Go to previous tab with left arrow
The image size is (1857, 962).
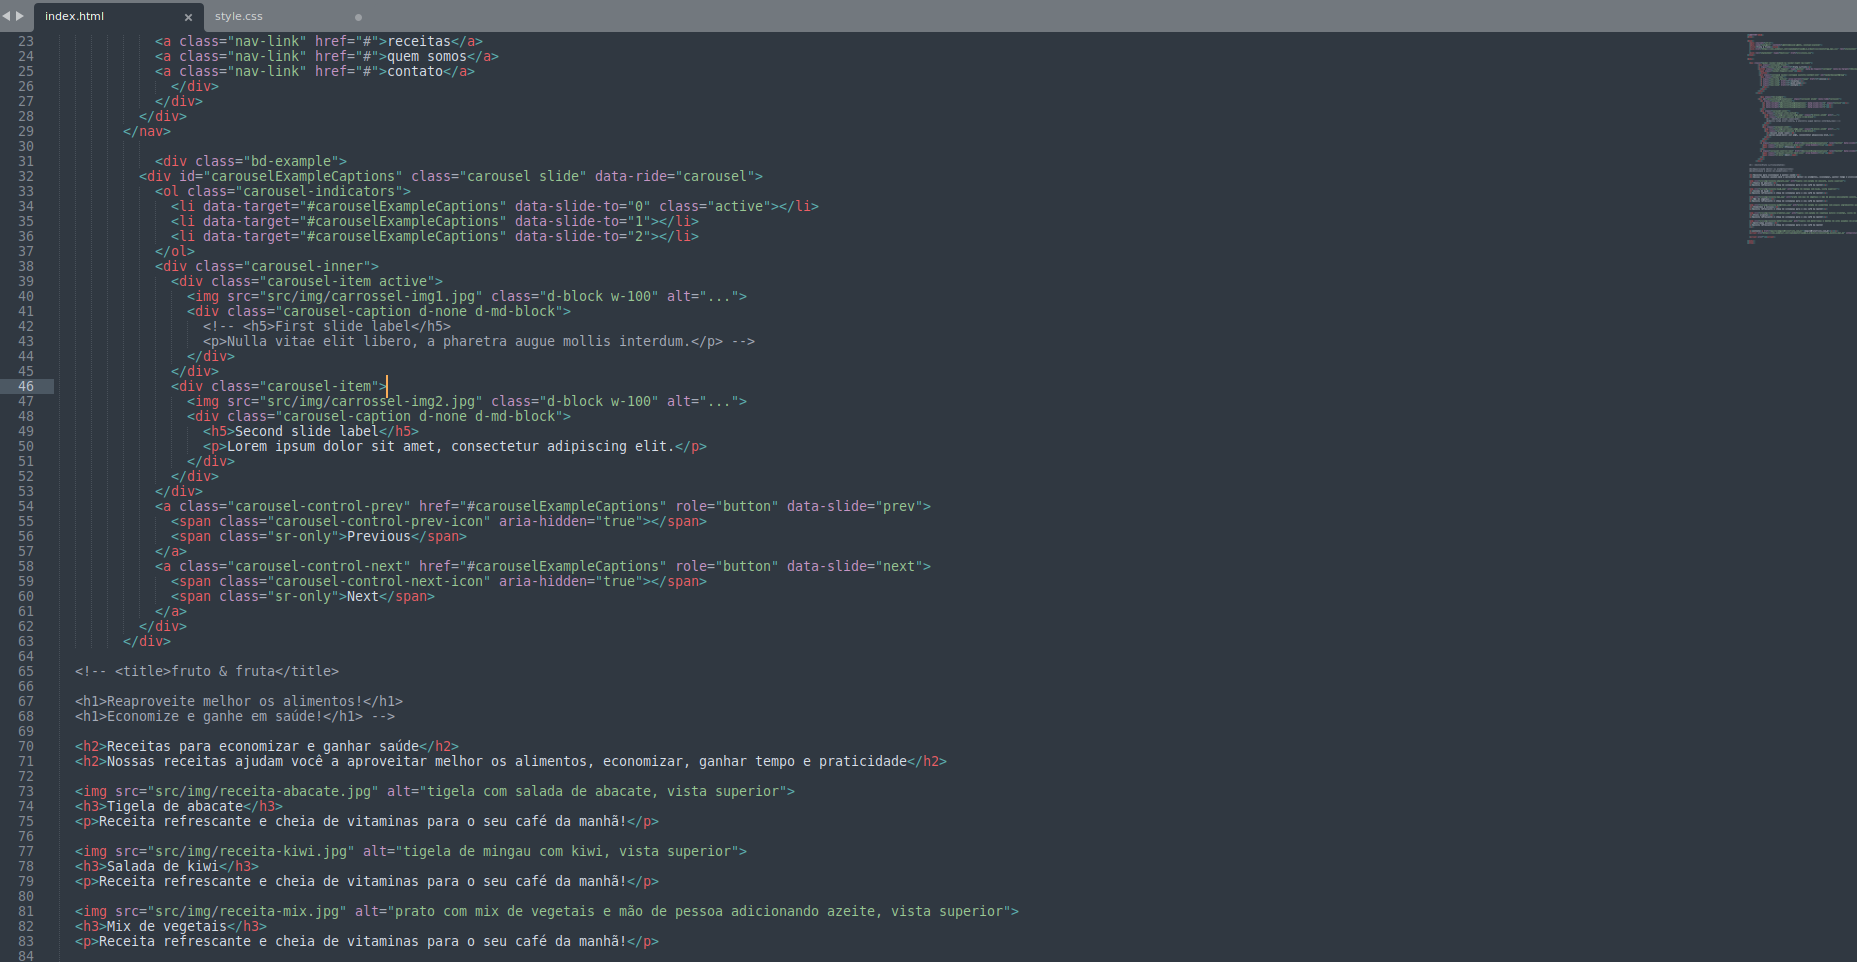(6, 16)
